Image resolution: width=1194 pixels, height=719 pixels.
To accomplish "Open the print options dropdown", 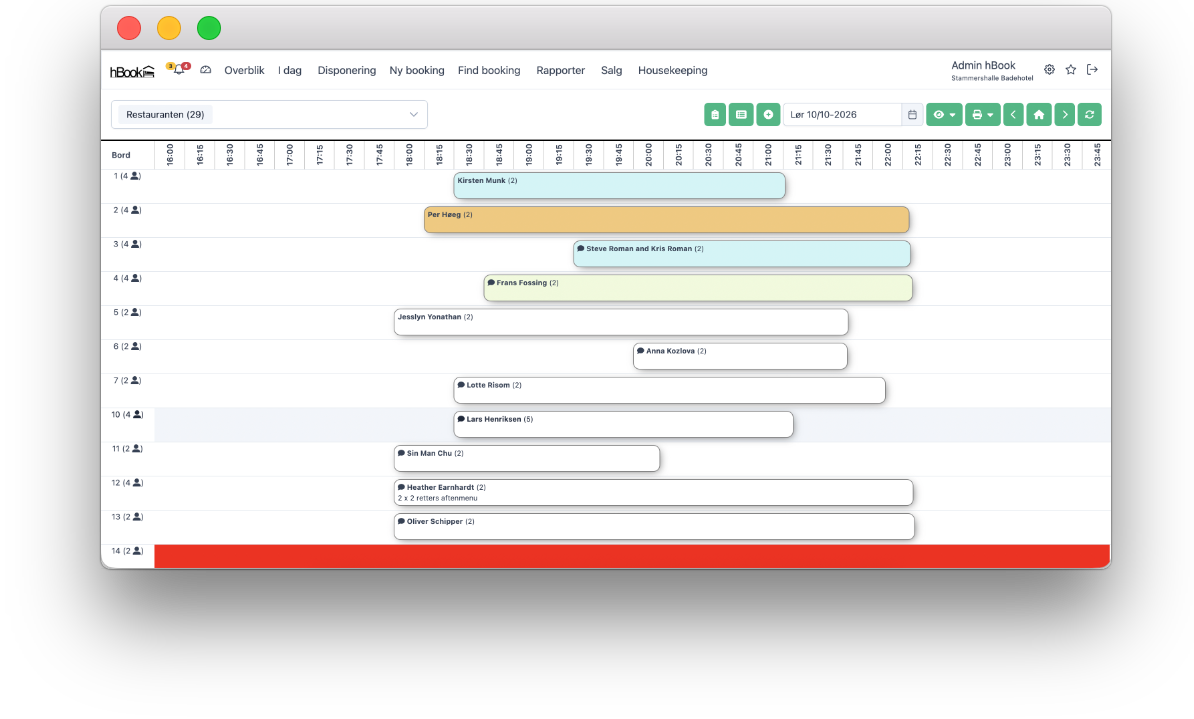I will tap(983, 115).
